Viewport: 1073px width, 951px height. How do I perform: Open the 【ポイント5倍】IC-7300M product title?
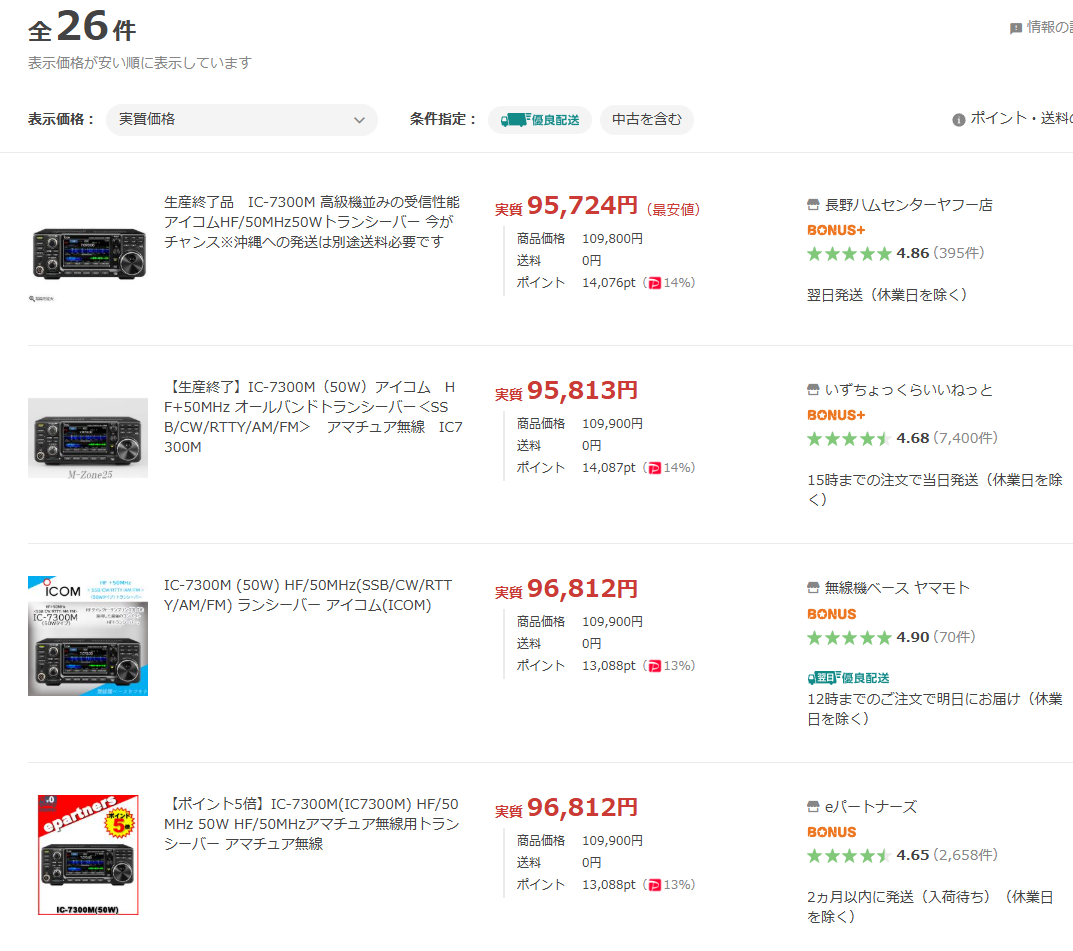(x=311, y=824)
